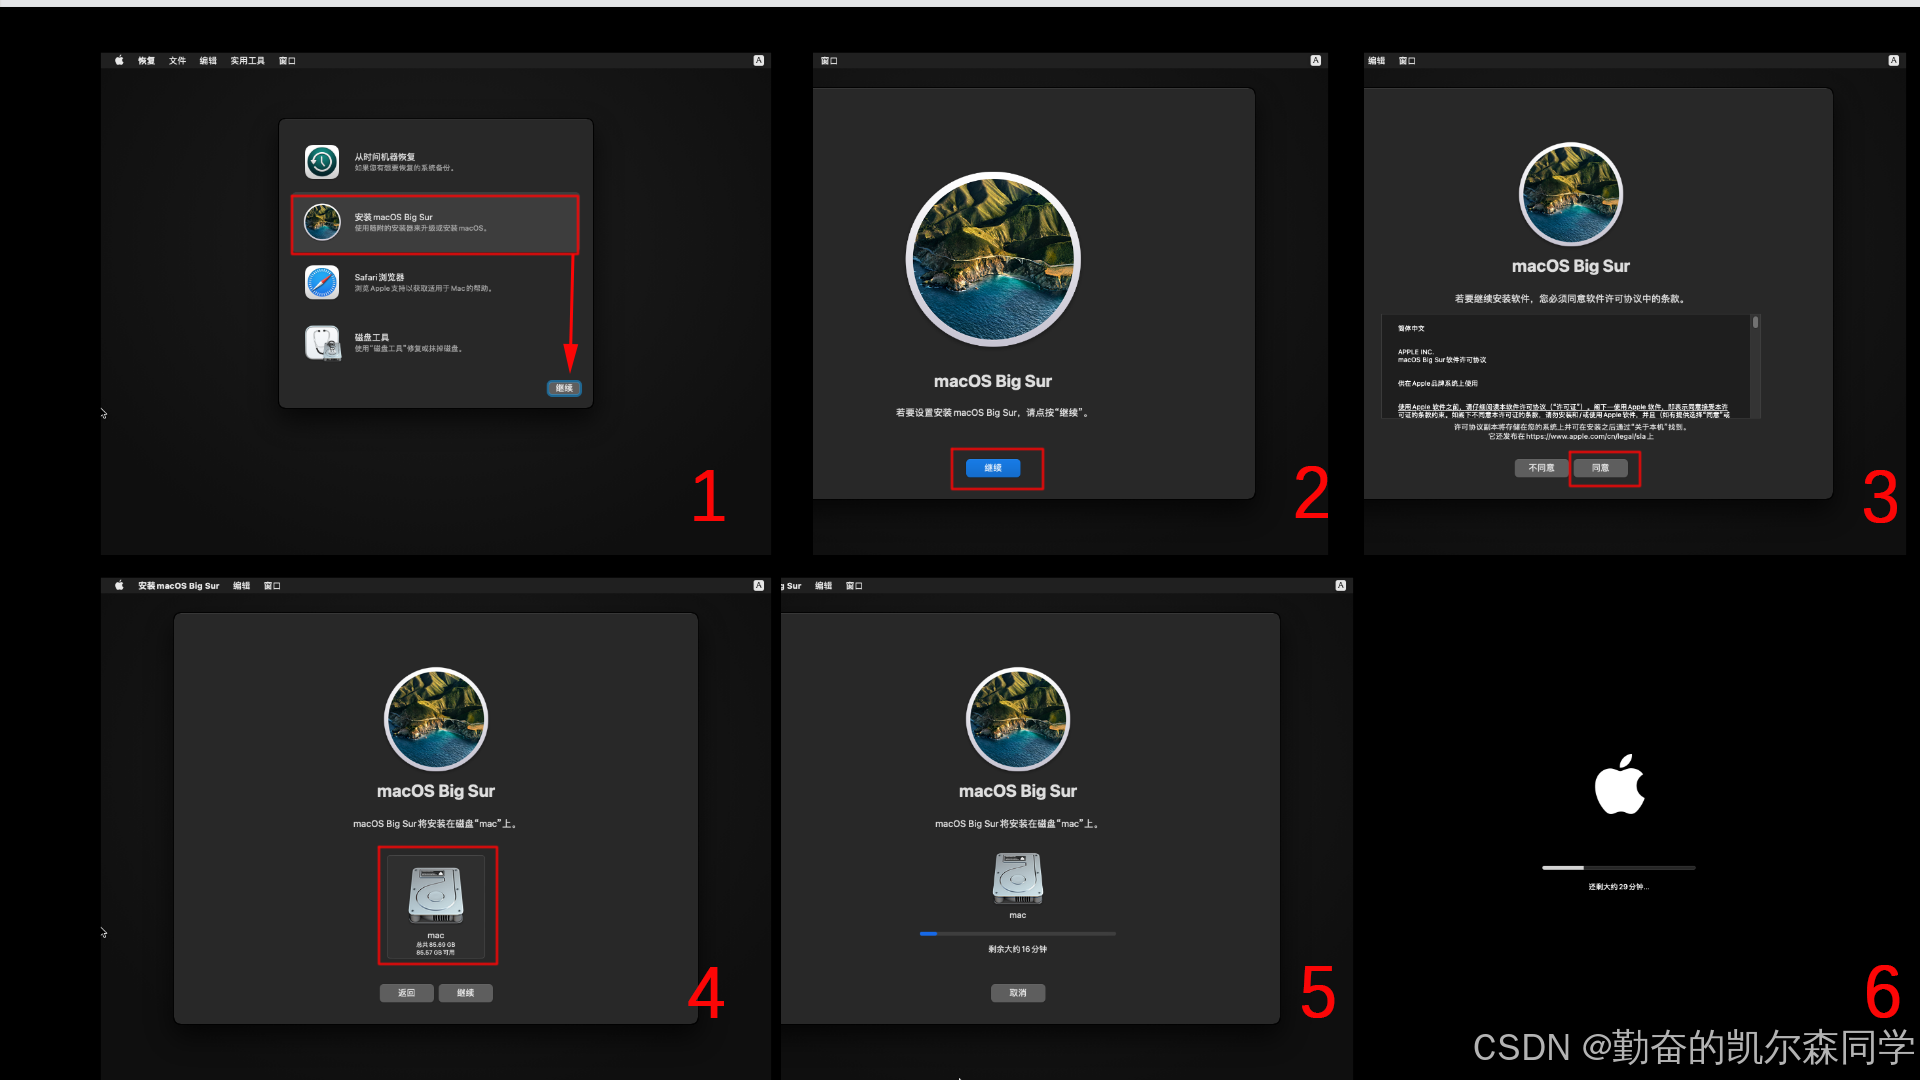1920x1080 pixels.
Task: Open the 实用工具 menu
Action: point(247,61)
